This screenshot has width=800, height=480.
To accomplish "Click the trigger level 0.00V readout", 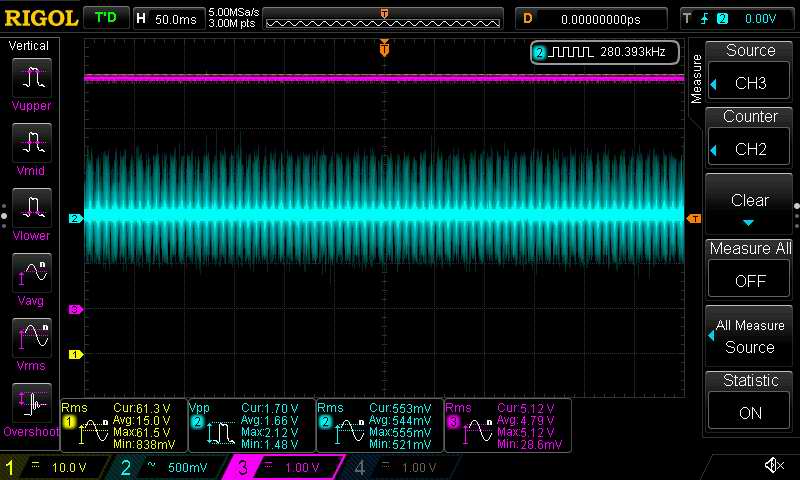I will point(760,19).
